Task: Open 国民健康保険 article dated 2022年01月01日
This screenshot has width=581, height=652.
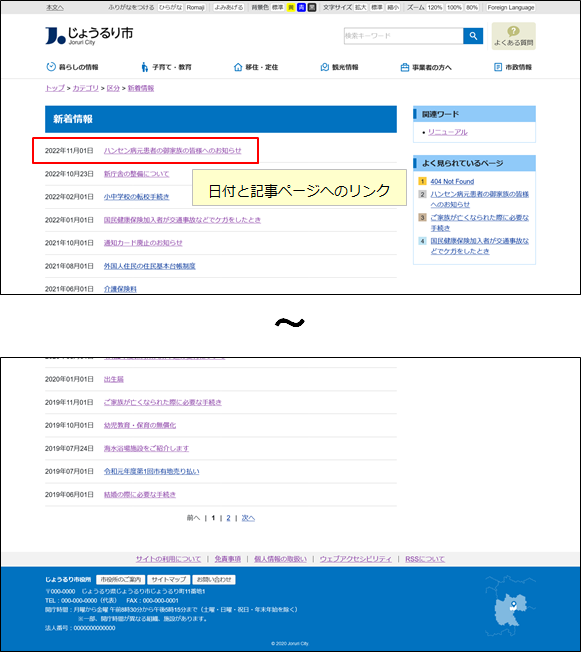Action: tap(182, 220)
